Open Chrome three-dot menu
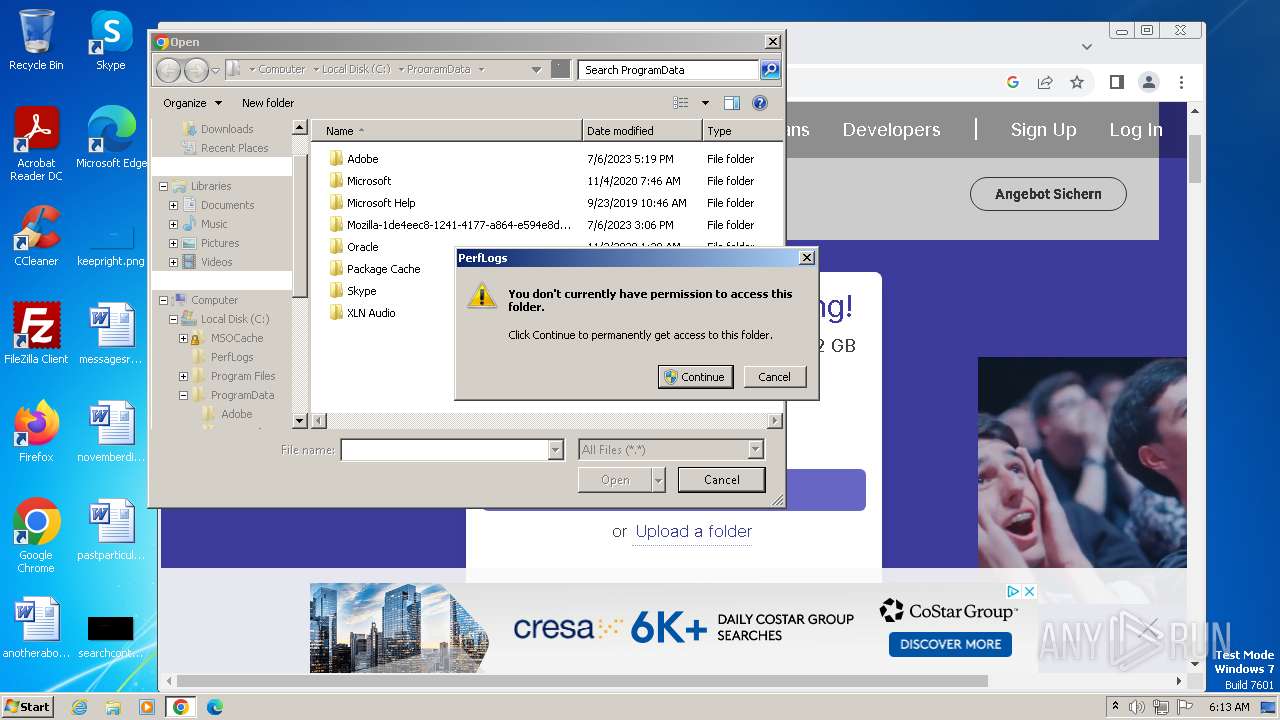 click(x=1181, y=82)
